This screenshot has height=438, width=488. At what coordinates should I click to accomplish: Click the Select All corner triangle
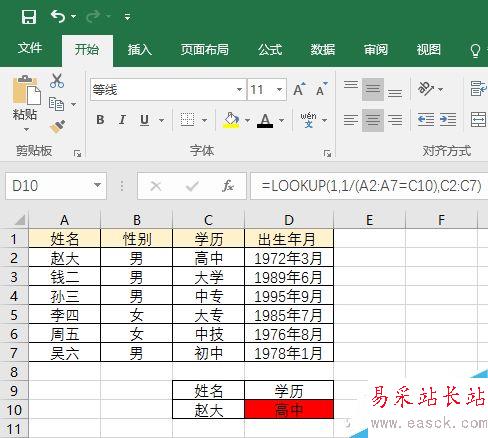(19, 220)
